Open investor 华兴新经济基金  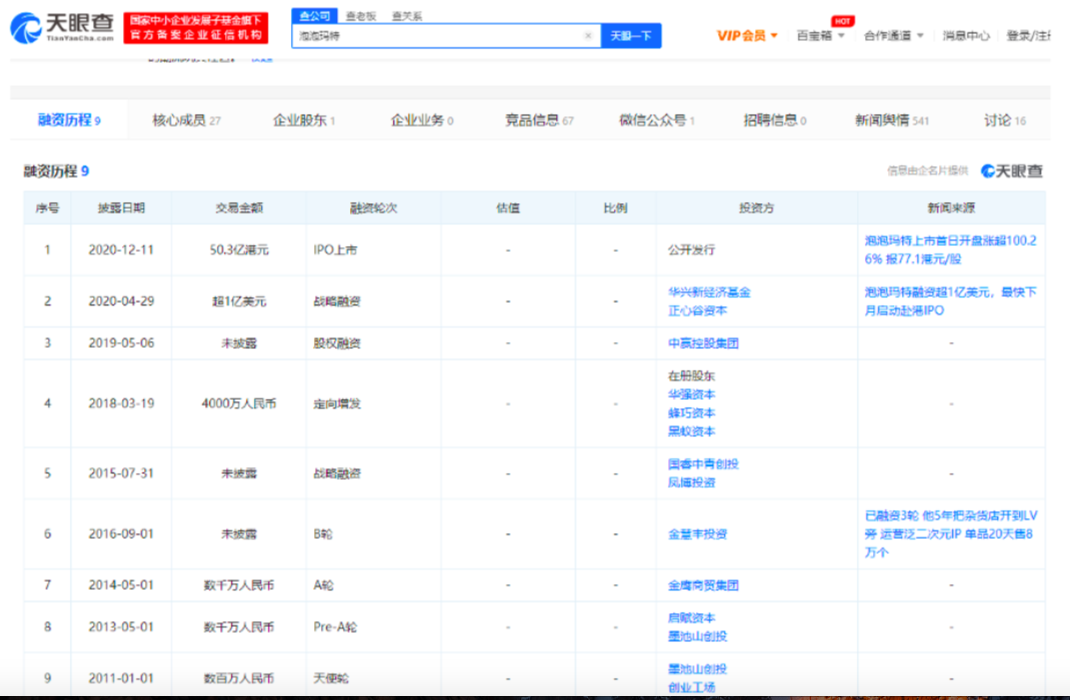[x=709, y=292]
